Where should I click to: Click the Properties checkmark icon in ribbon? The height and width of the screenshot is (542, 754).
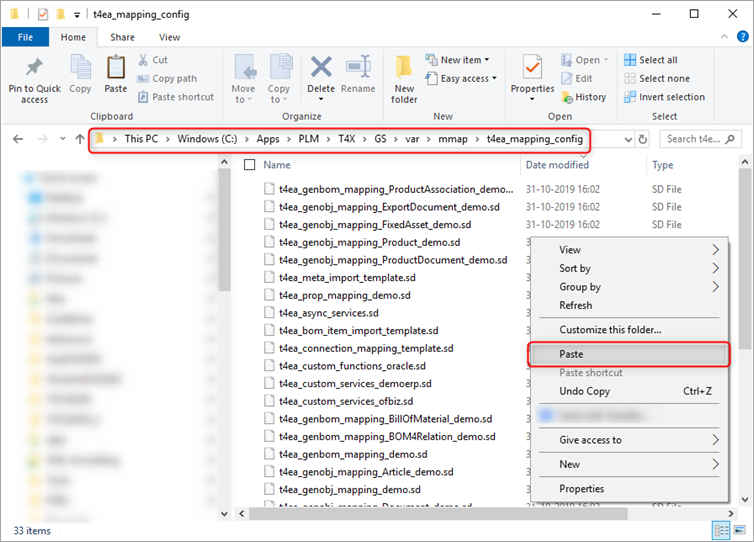532,67
